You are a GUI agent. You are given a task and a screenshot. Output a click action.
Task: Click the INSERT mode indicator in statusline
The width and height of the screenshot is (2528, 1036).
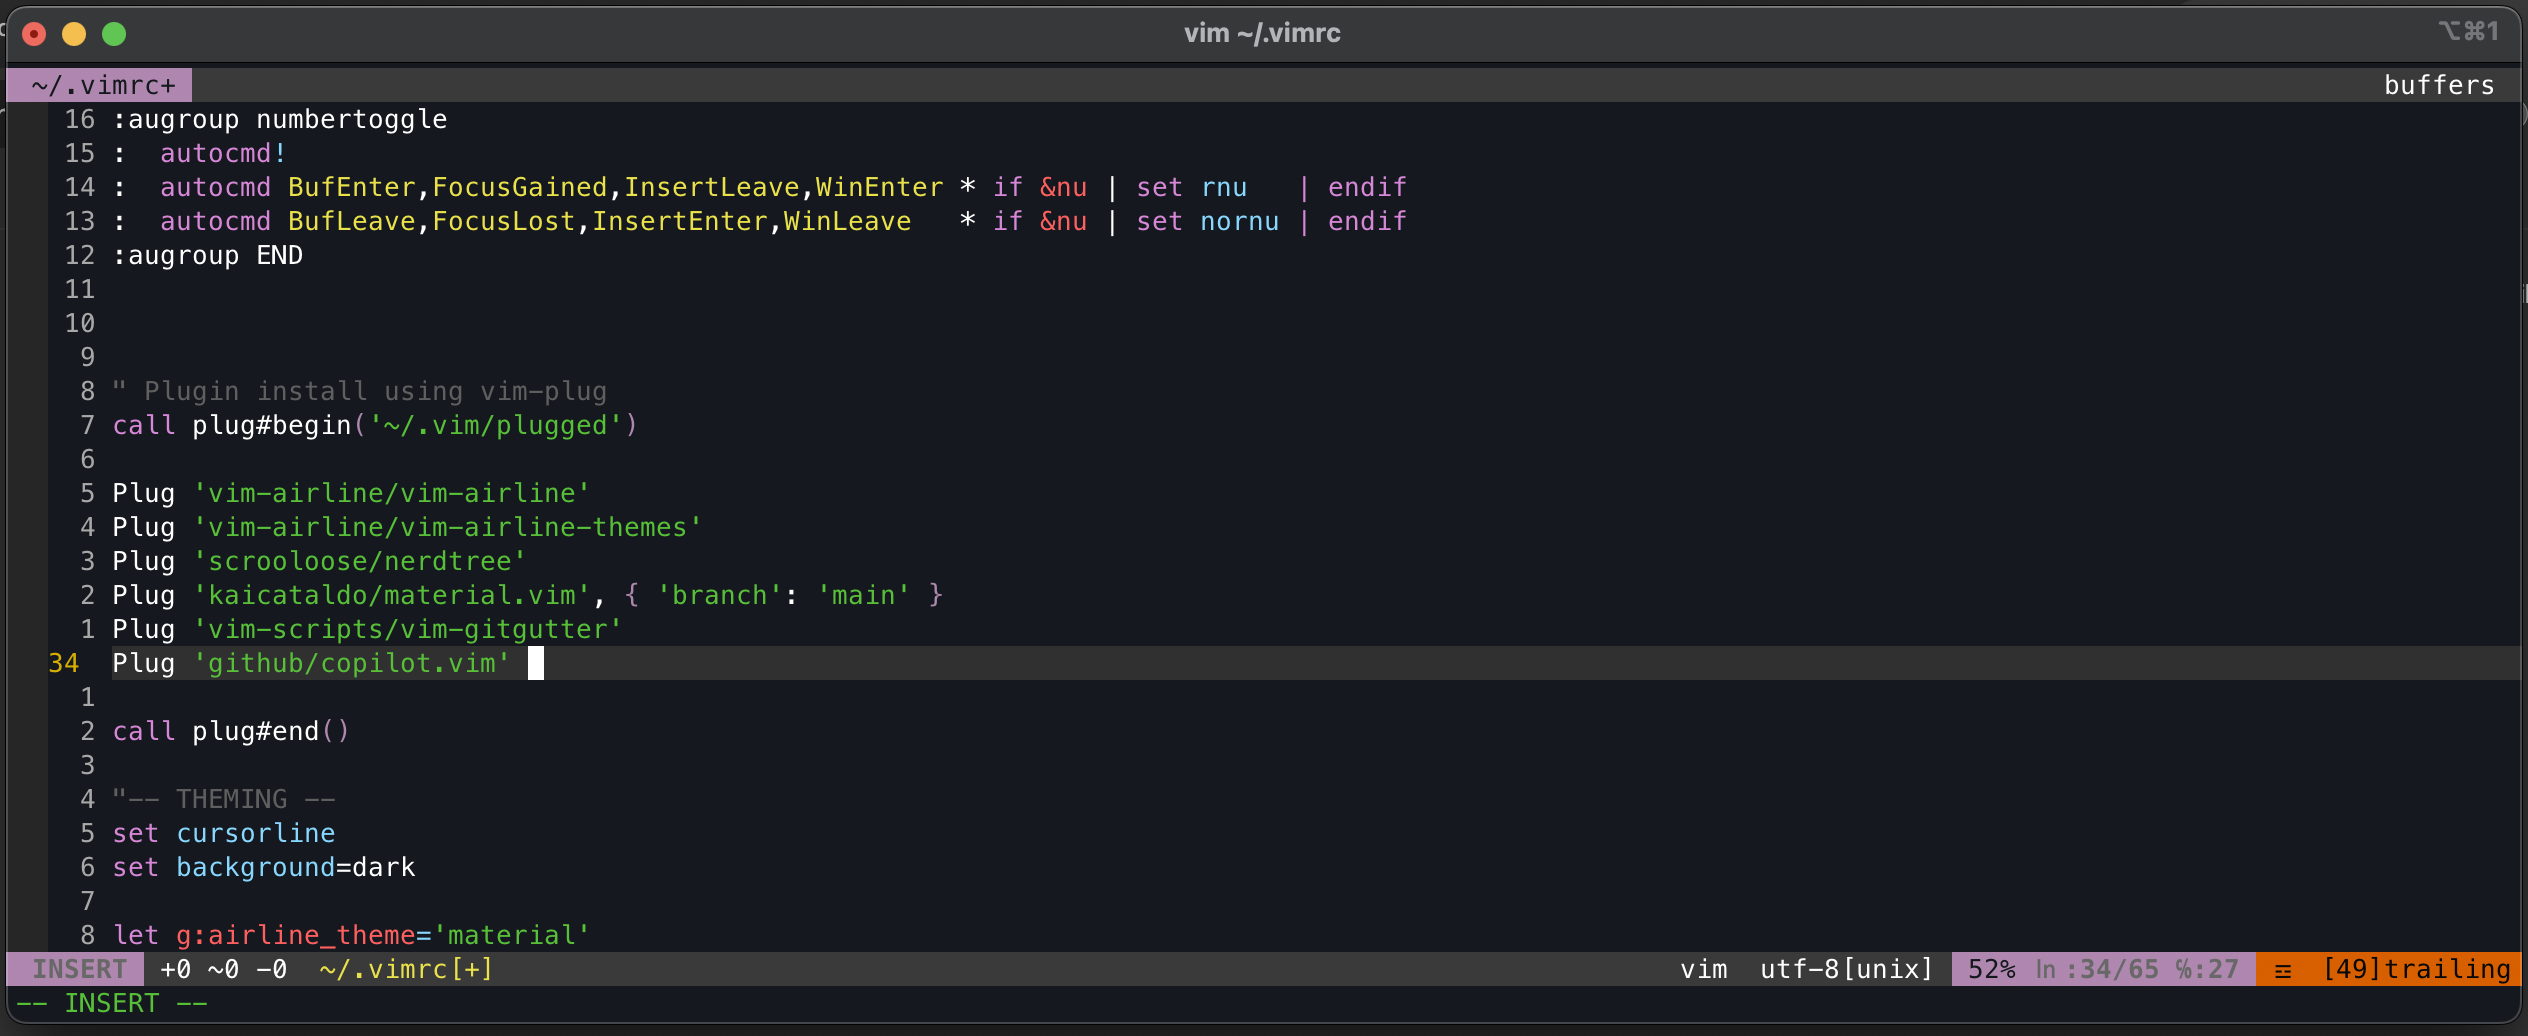coord(78,969)
